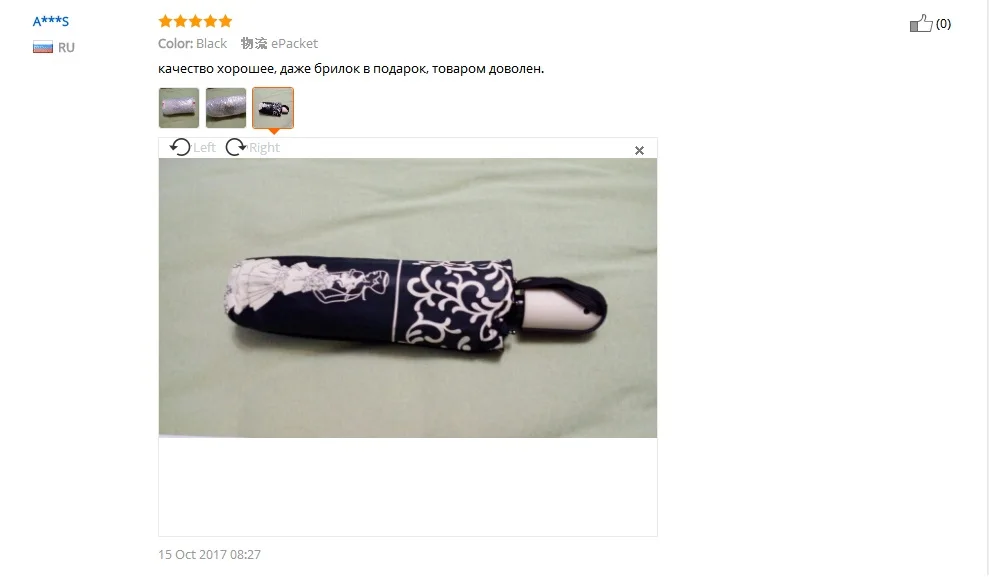Click the rotate left arrow icon
This screenshot has height=587, width=989.
180,147
